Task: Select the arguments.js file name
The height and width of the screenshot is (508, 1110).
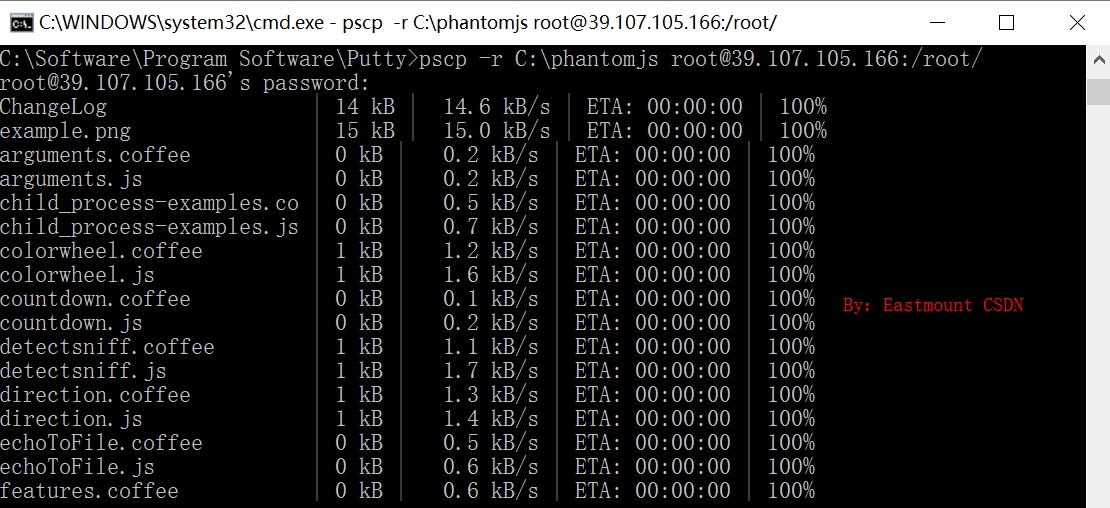Action: point(71,179)
